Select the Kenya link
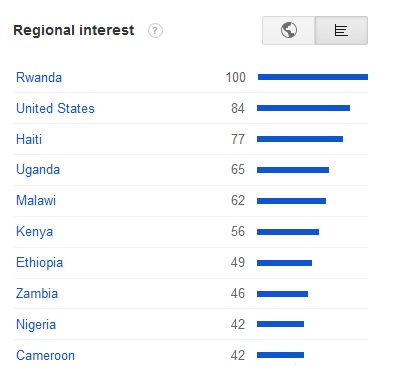The width and height of the screenshot is (399, 386). 34,232
